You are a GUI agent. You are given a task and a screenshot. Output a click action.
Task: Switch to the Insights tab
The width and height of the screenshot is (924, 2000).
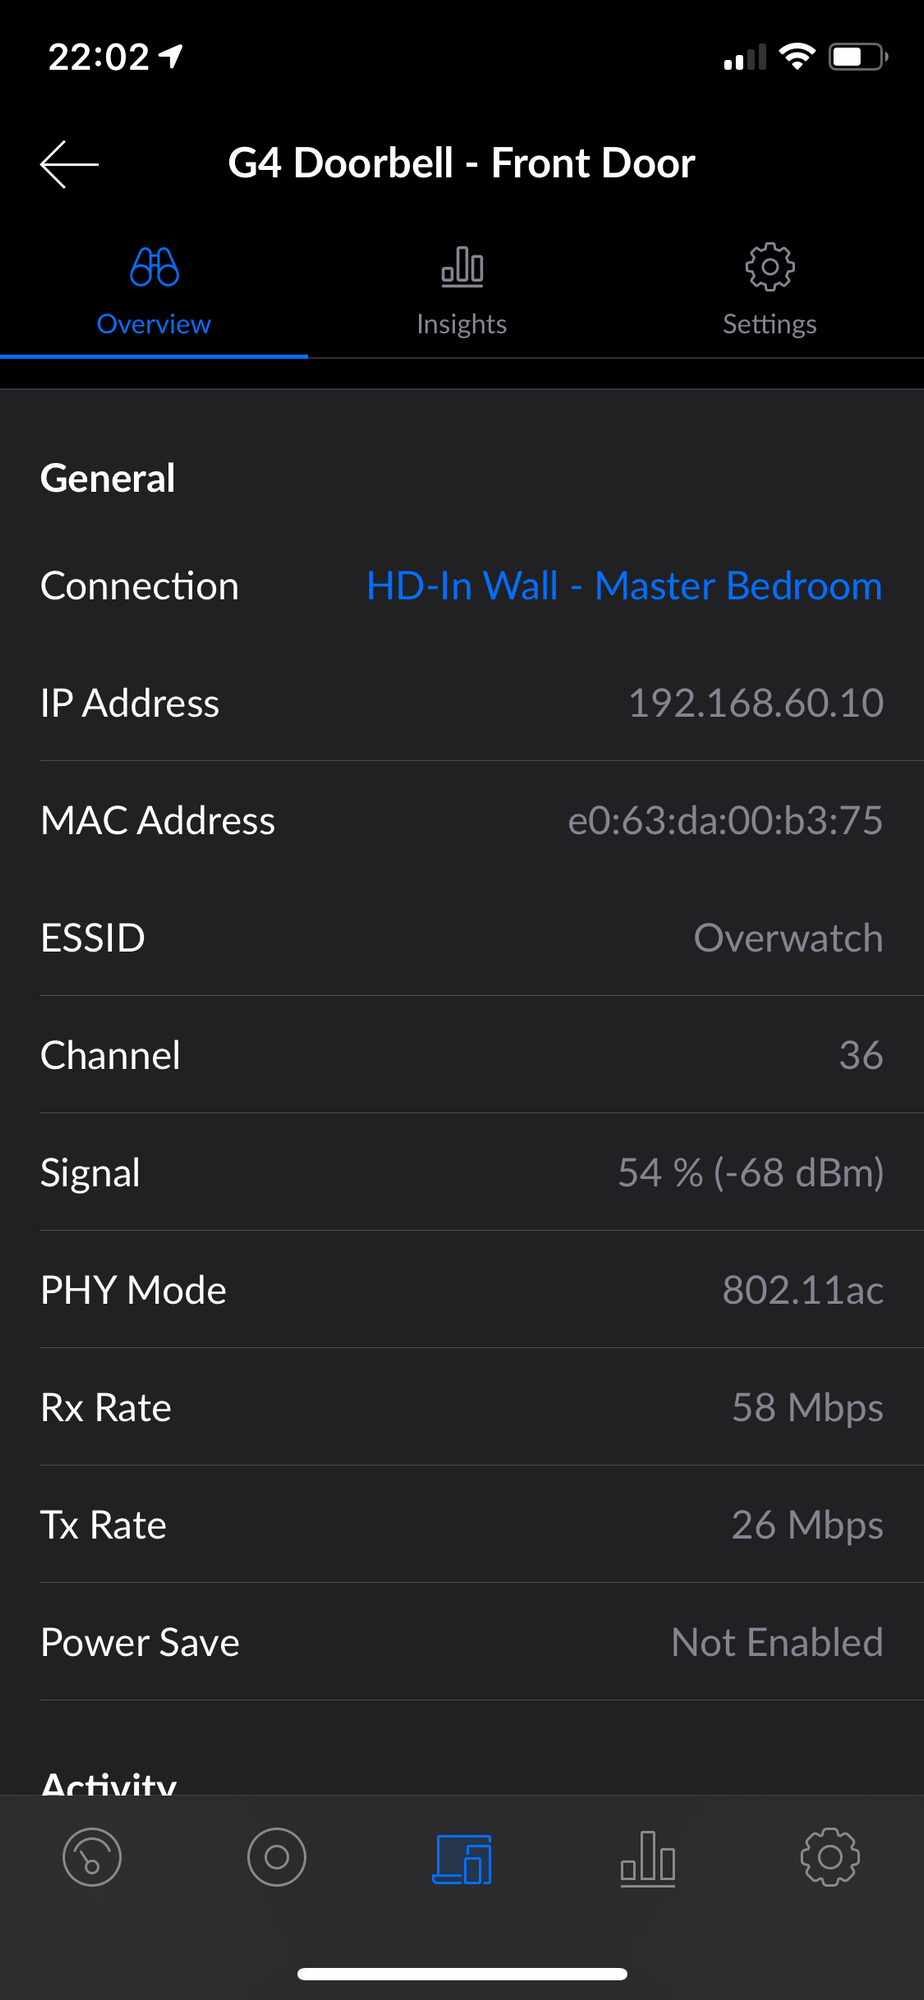coord(462,324)
